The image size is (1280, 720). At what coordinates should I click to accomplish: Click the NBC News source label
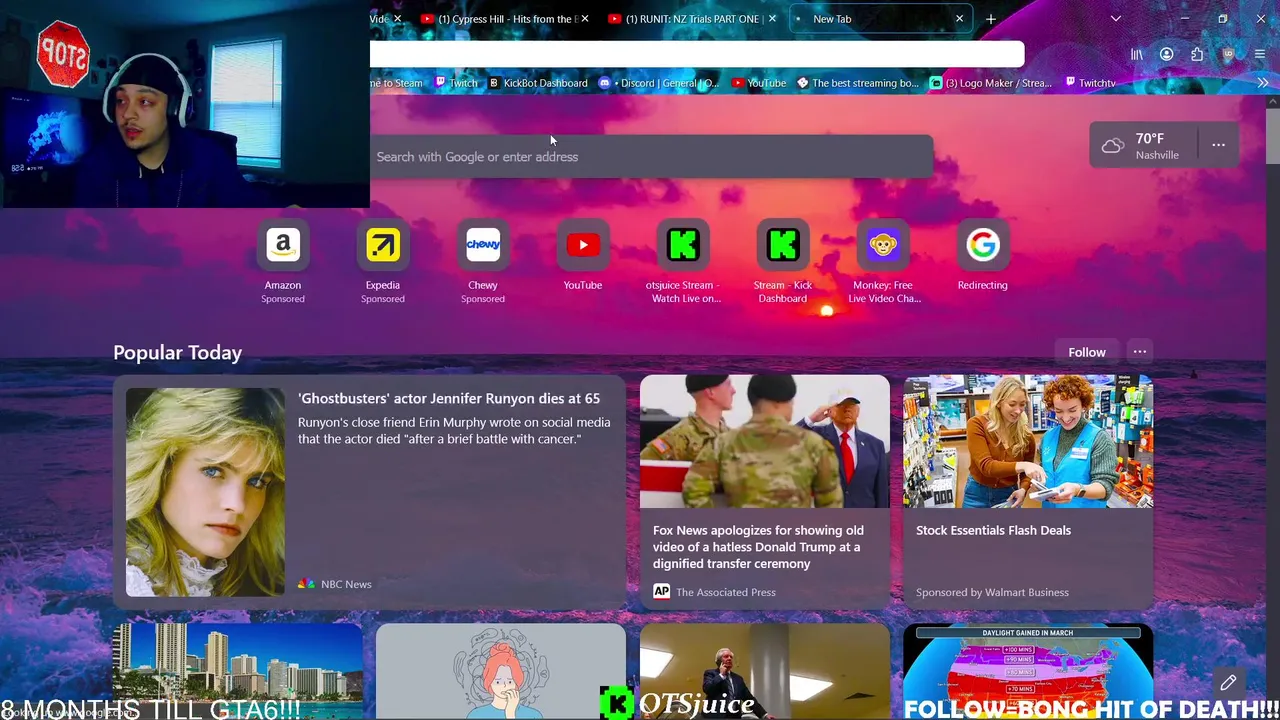(x=346, y=584)
